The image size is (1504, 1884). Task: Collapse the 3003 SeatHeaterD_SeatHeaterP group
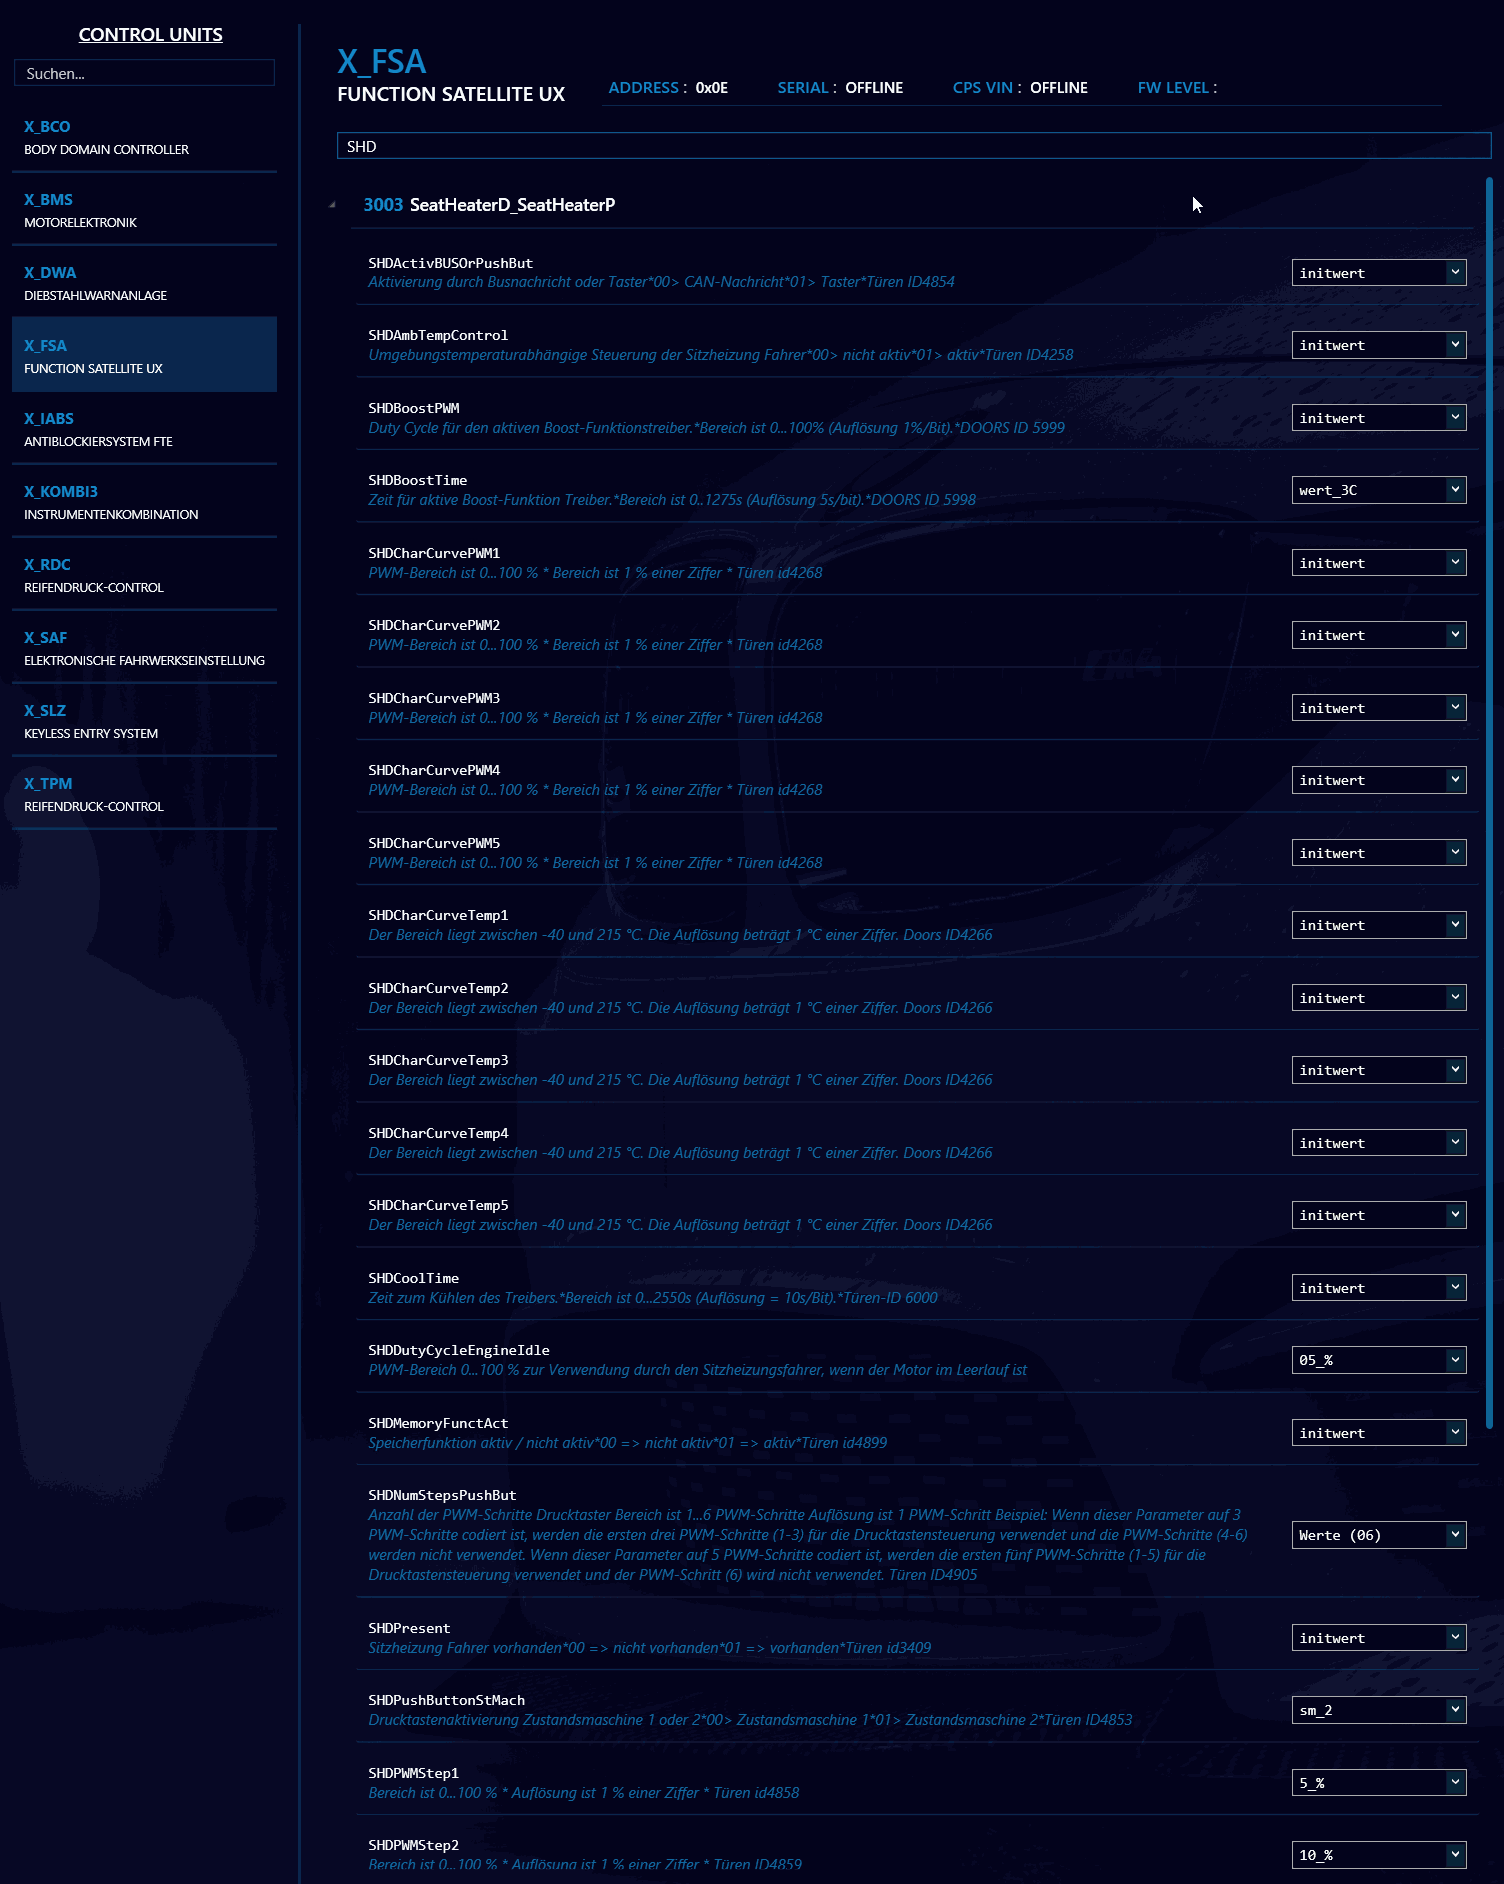coord(332,205)
